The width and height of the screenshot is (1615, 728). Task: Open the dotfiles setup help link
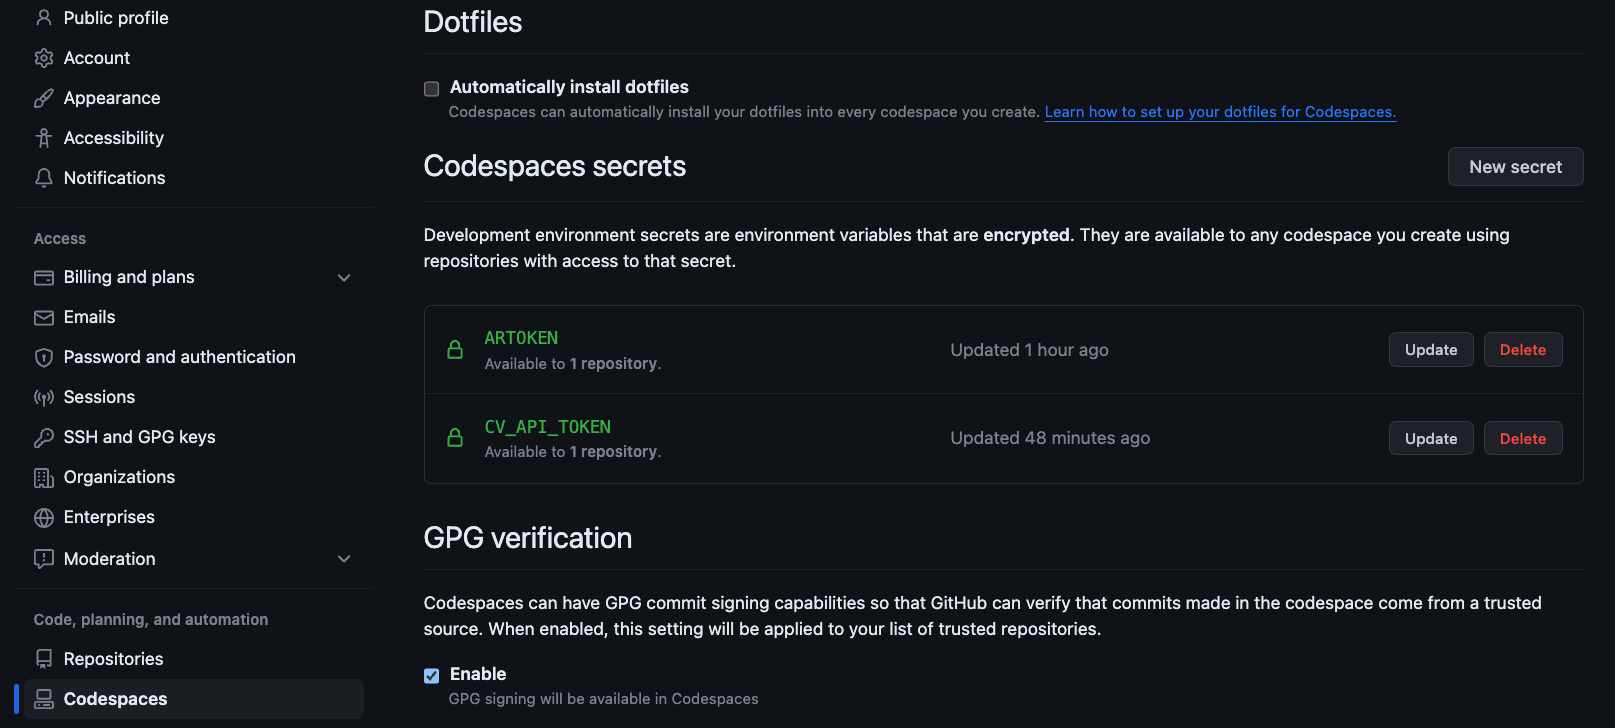[1220, 112]
